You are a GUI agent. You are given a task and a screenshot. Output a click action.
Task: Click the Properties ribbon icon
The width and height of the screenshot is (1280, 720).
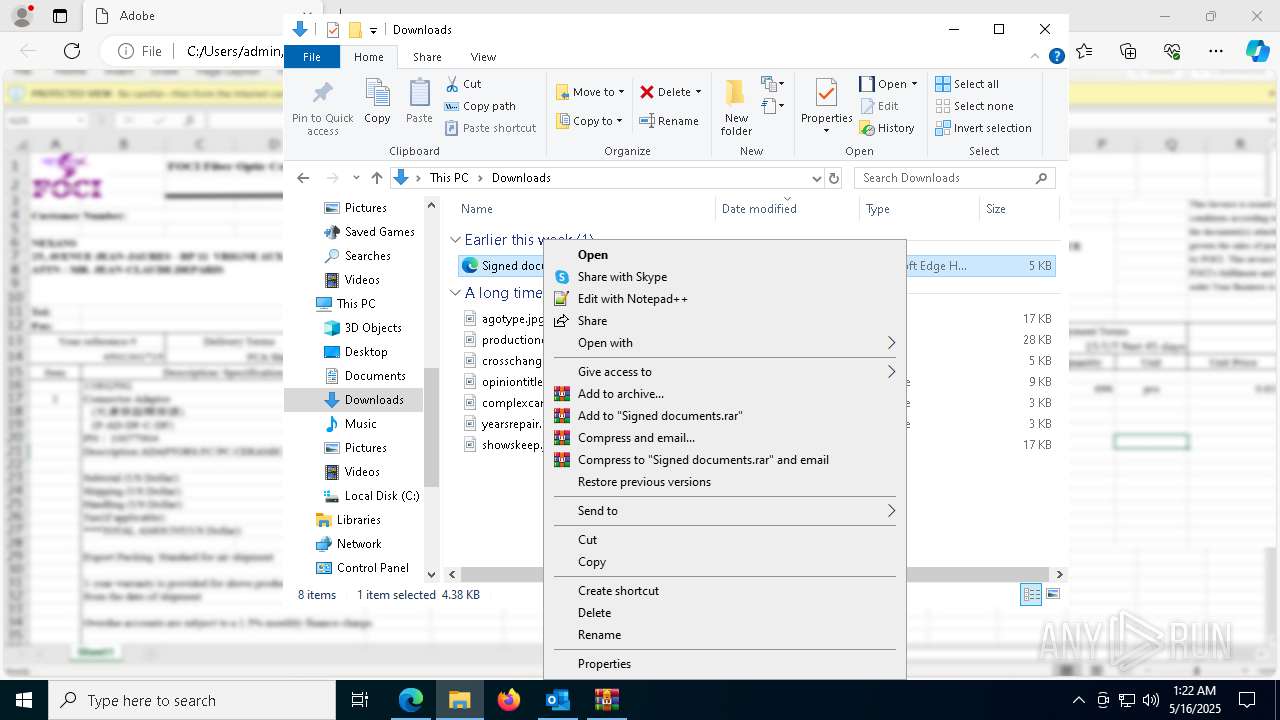pyautogui.click(x=826, y=95)
